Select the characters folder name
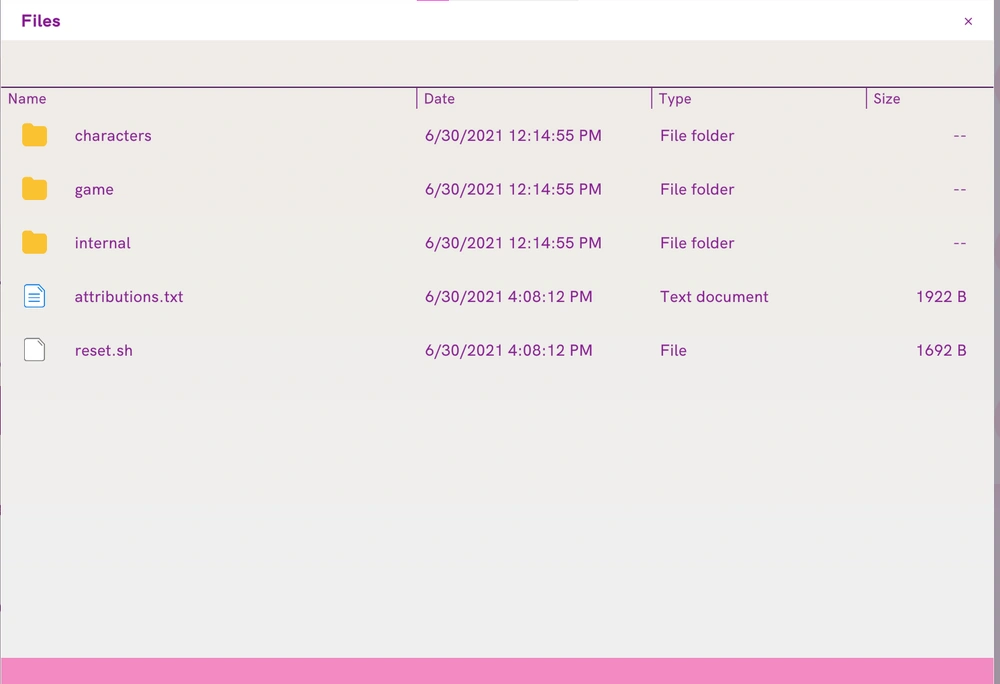Viewport: 1000px width, 684px height. click(x=113, y=136)
